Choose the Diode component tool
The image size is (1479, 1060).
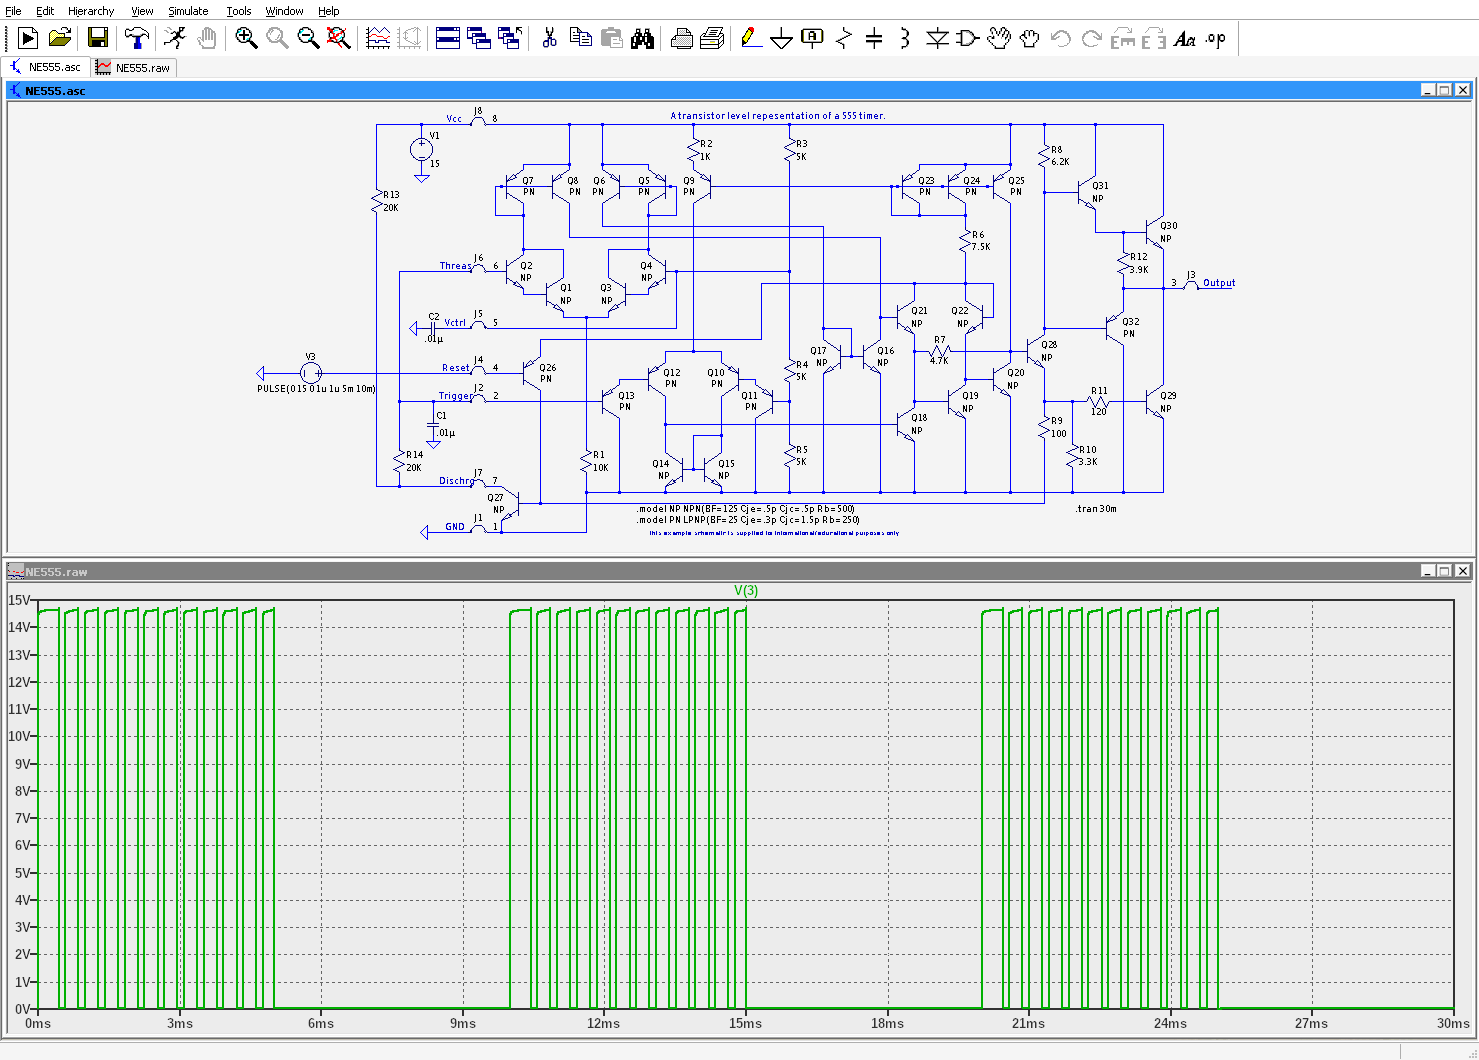click(937, 38)
